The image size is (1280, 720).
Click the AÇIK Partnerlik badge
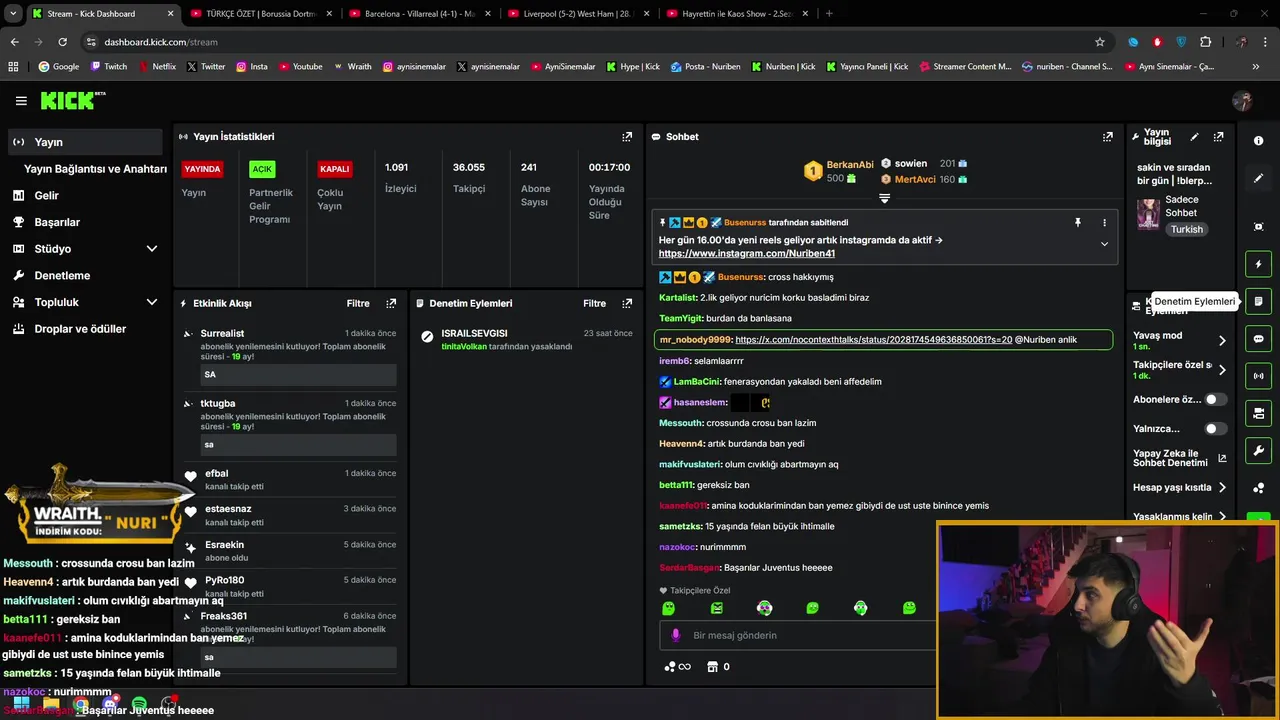pos(262,169)
